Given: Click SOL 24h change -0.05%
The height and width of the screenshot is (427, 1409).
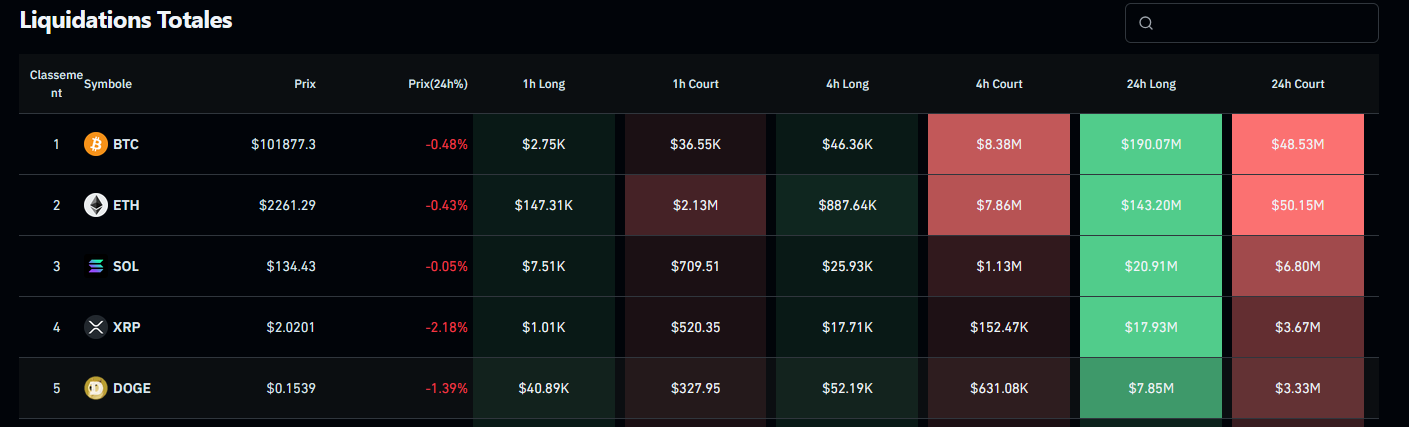Looking at the screenshot, I should coord(446,266).
